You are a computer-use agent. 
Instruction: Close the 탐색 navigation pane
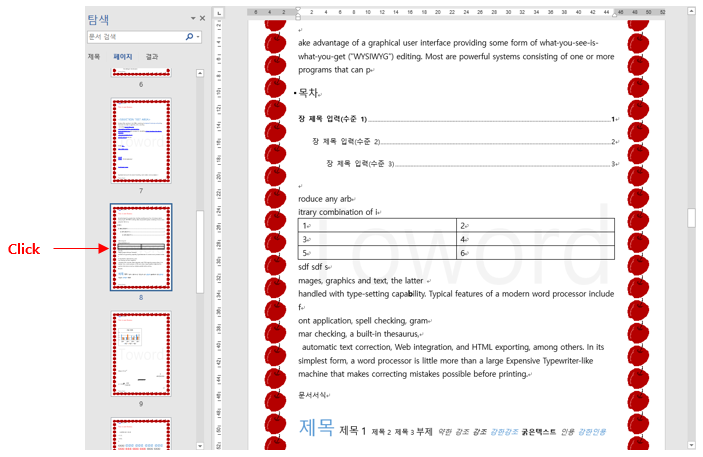(202, 18)
